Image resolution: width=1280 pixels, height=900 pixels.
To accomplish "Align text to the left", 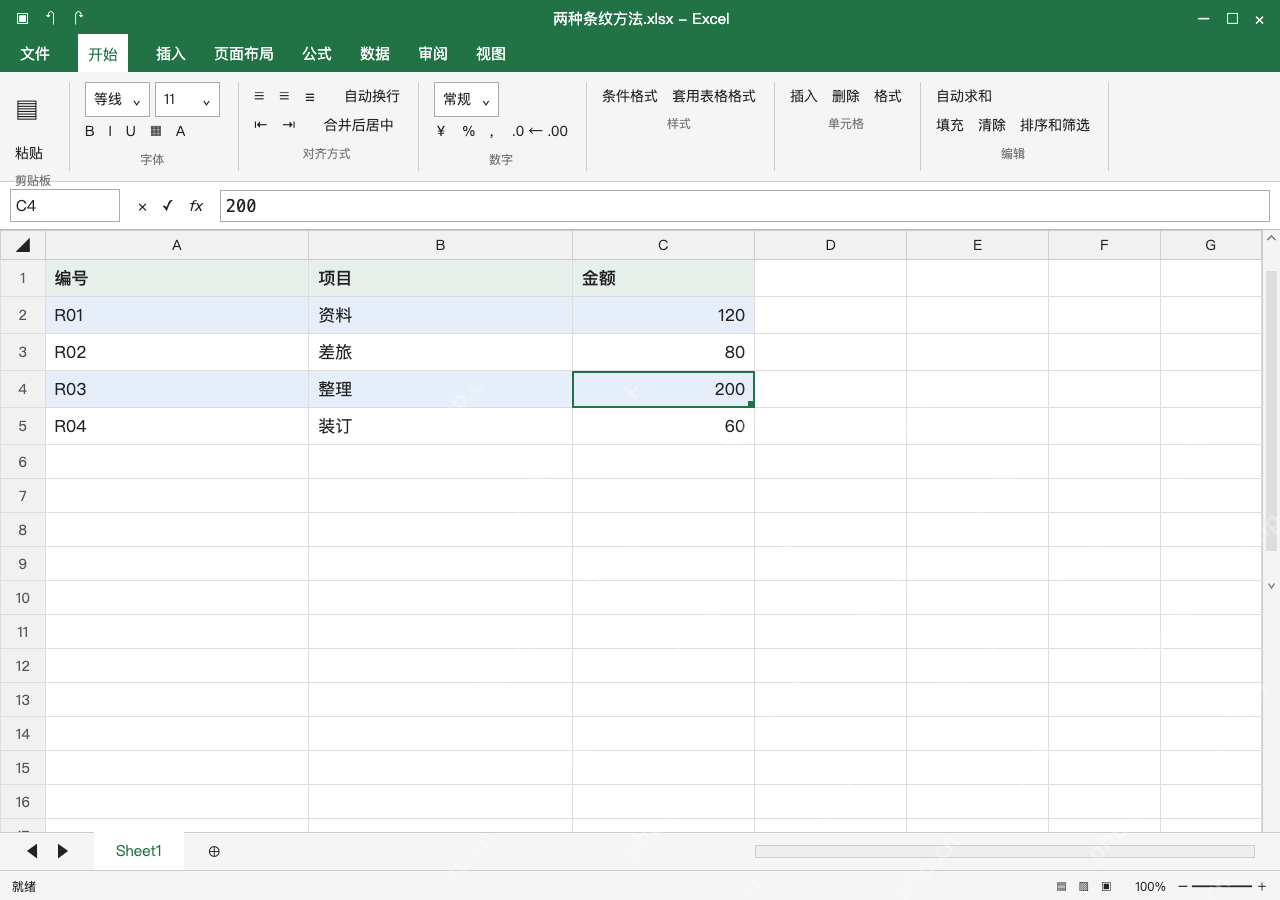I will coord(259,96).
